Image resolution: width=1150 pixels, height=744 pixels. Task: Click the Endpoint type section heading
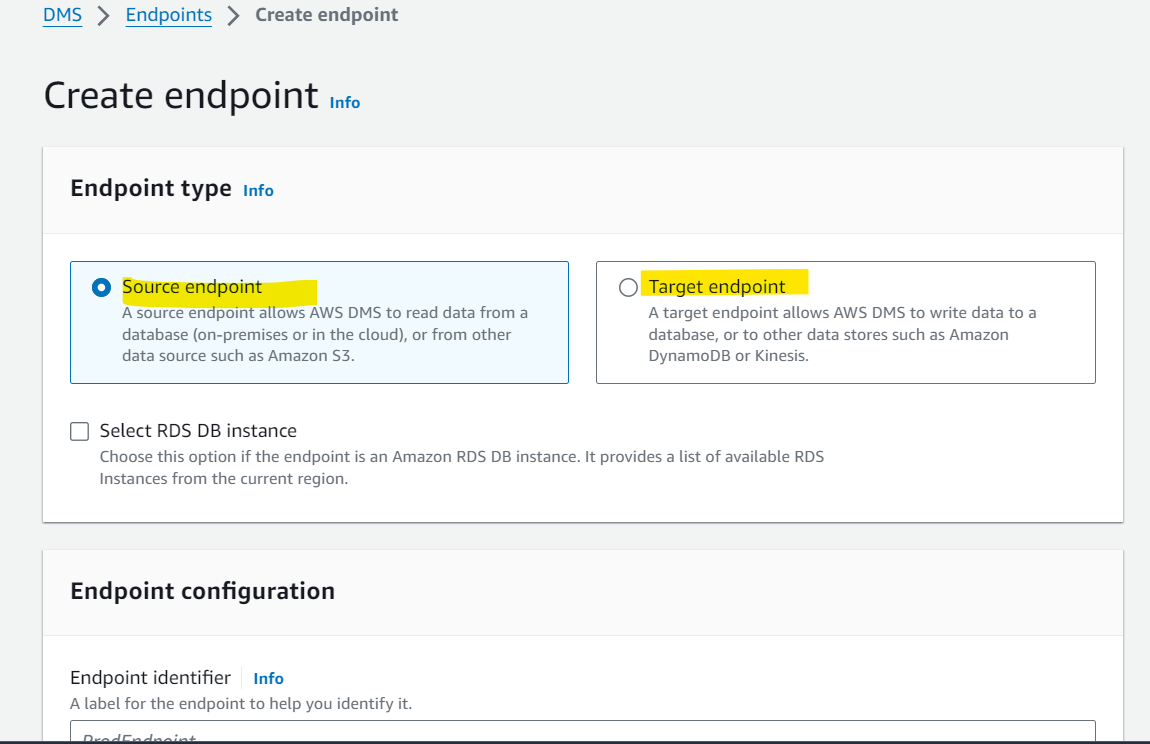click(x=151, y=189)
